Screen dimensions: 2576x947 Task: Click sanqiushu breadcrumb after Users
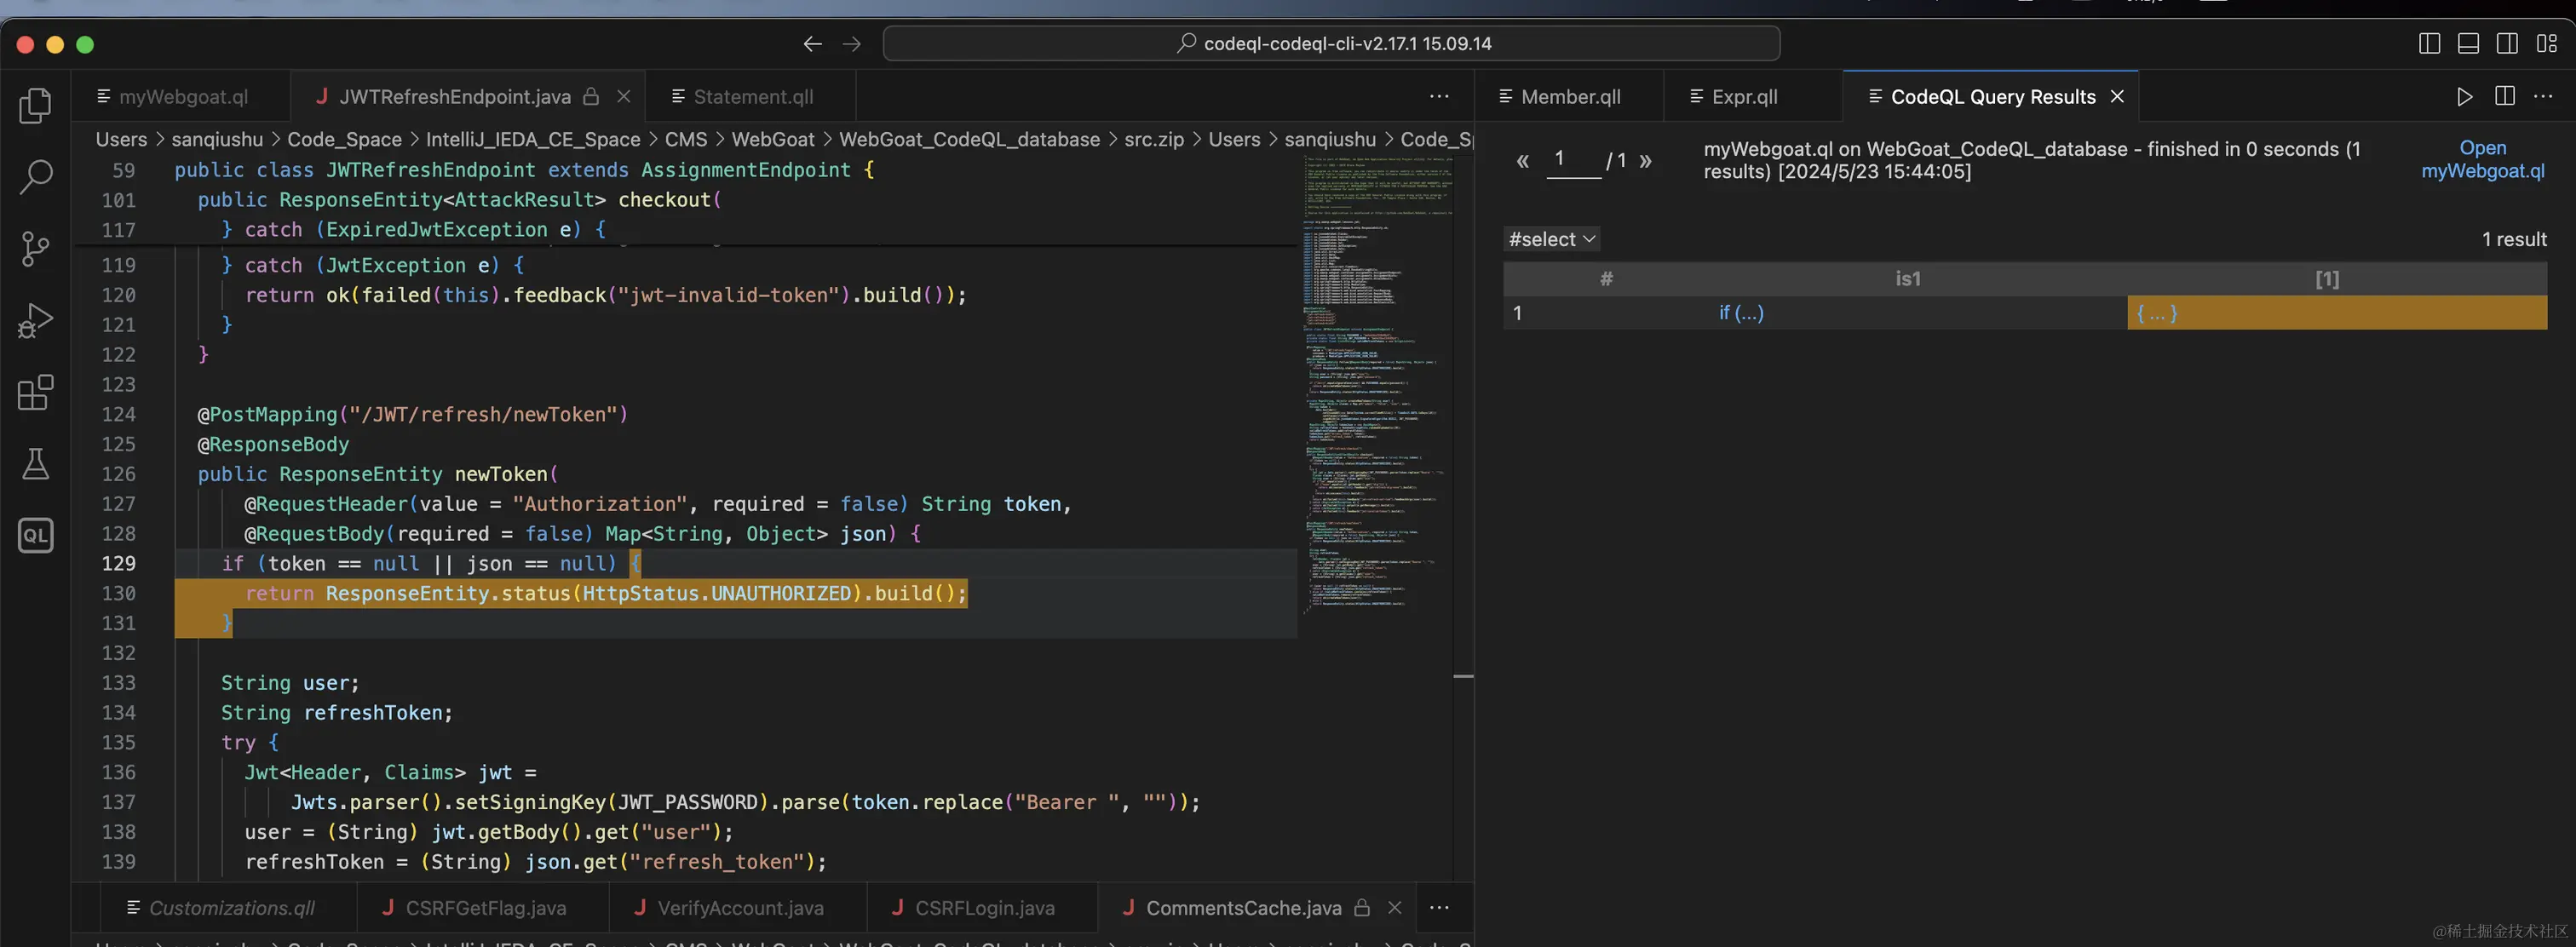click(x=217, y=140)
